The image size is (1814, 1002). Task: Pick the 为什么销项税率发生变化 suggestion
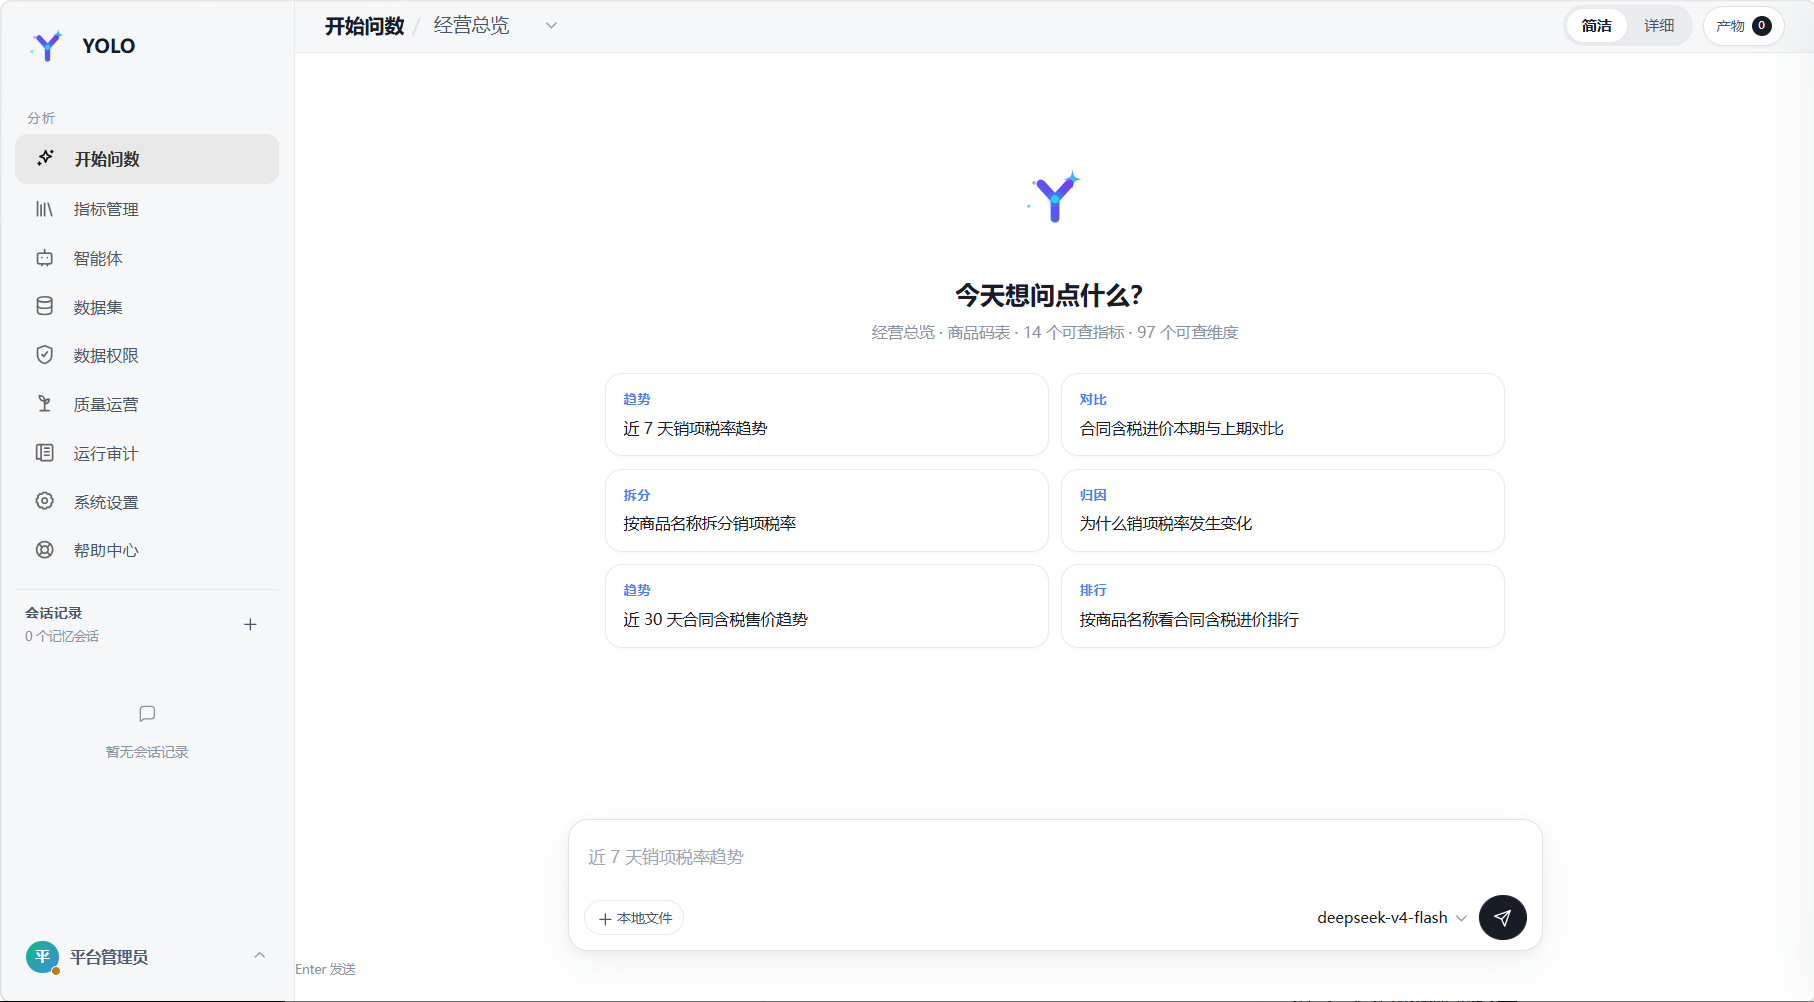(1283, 510)
